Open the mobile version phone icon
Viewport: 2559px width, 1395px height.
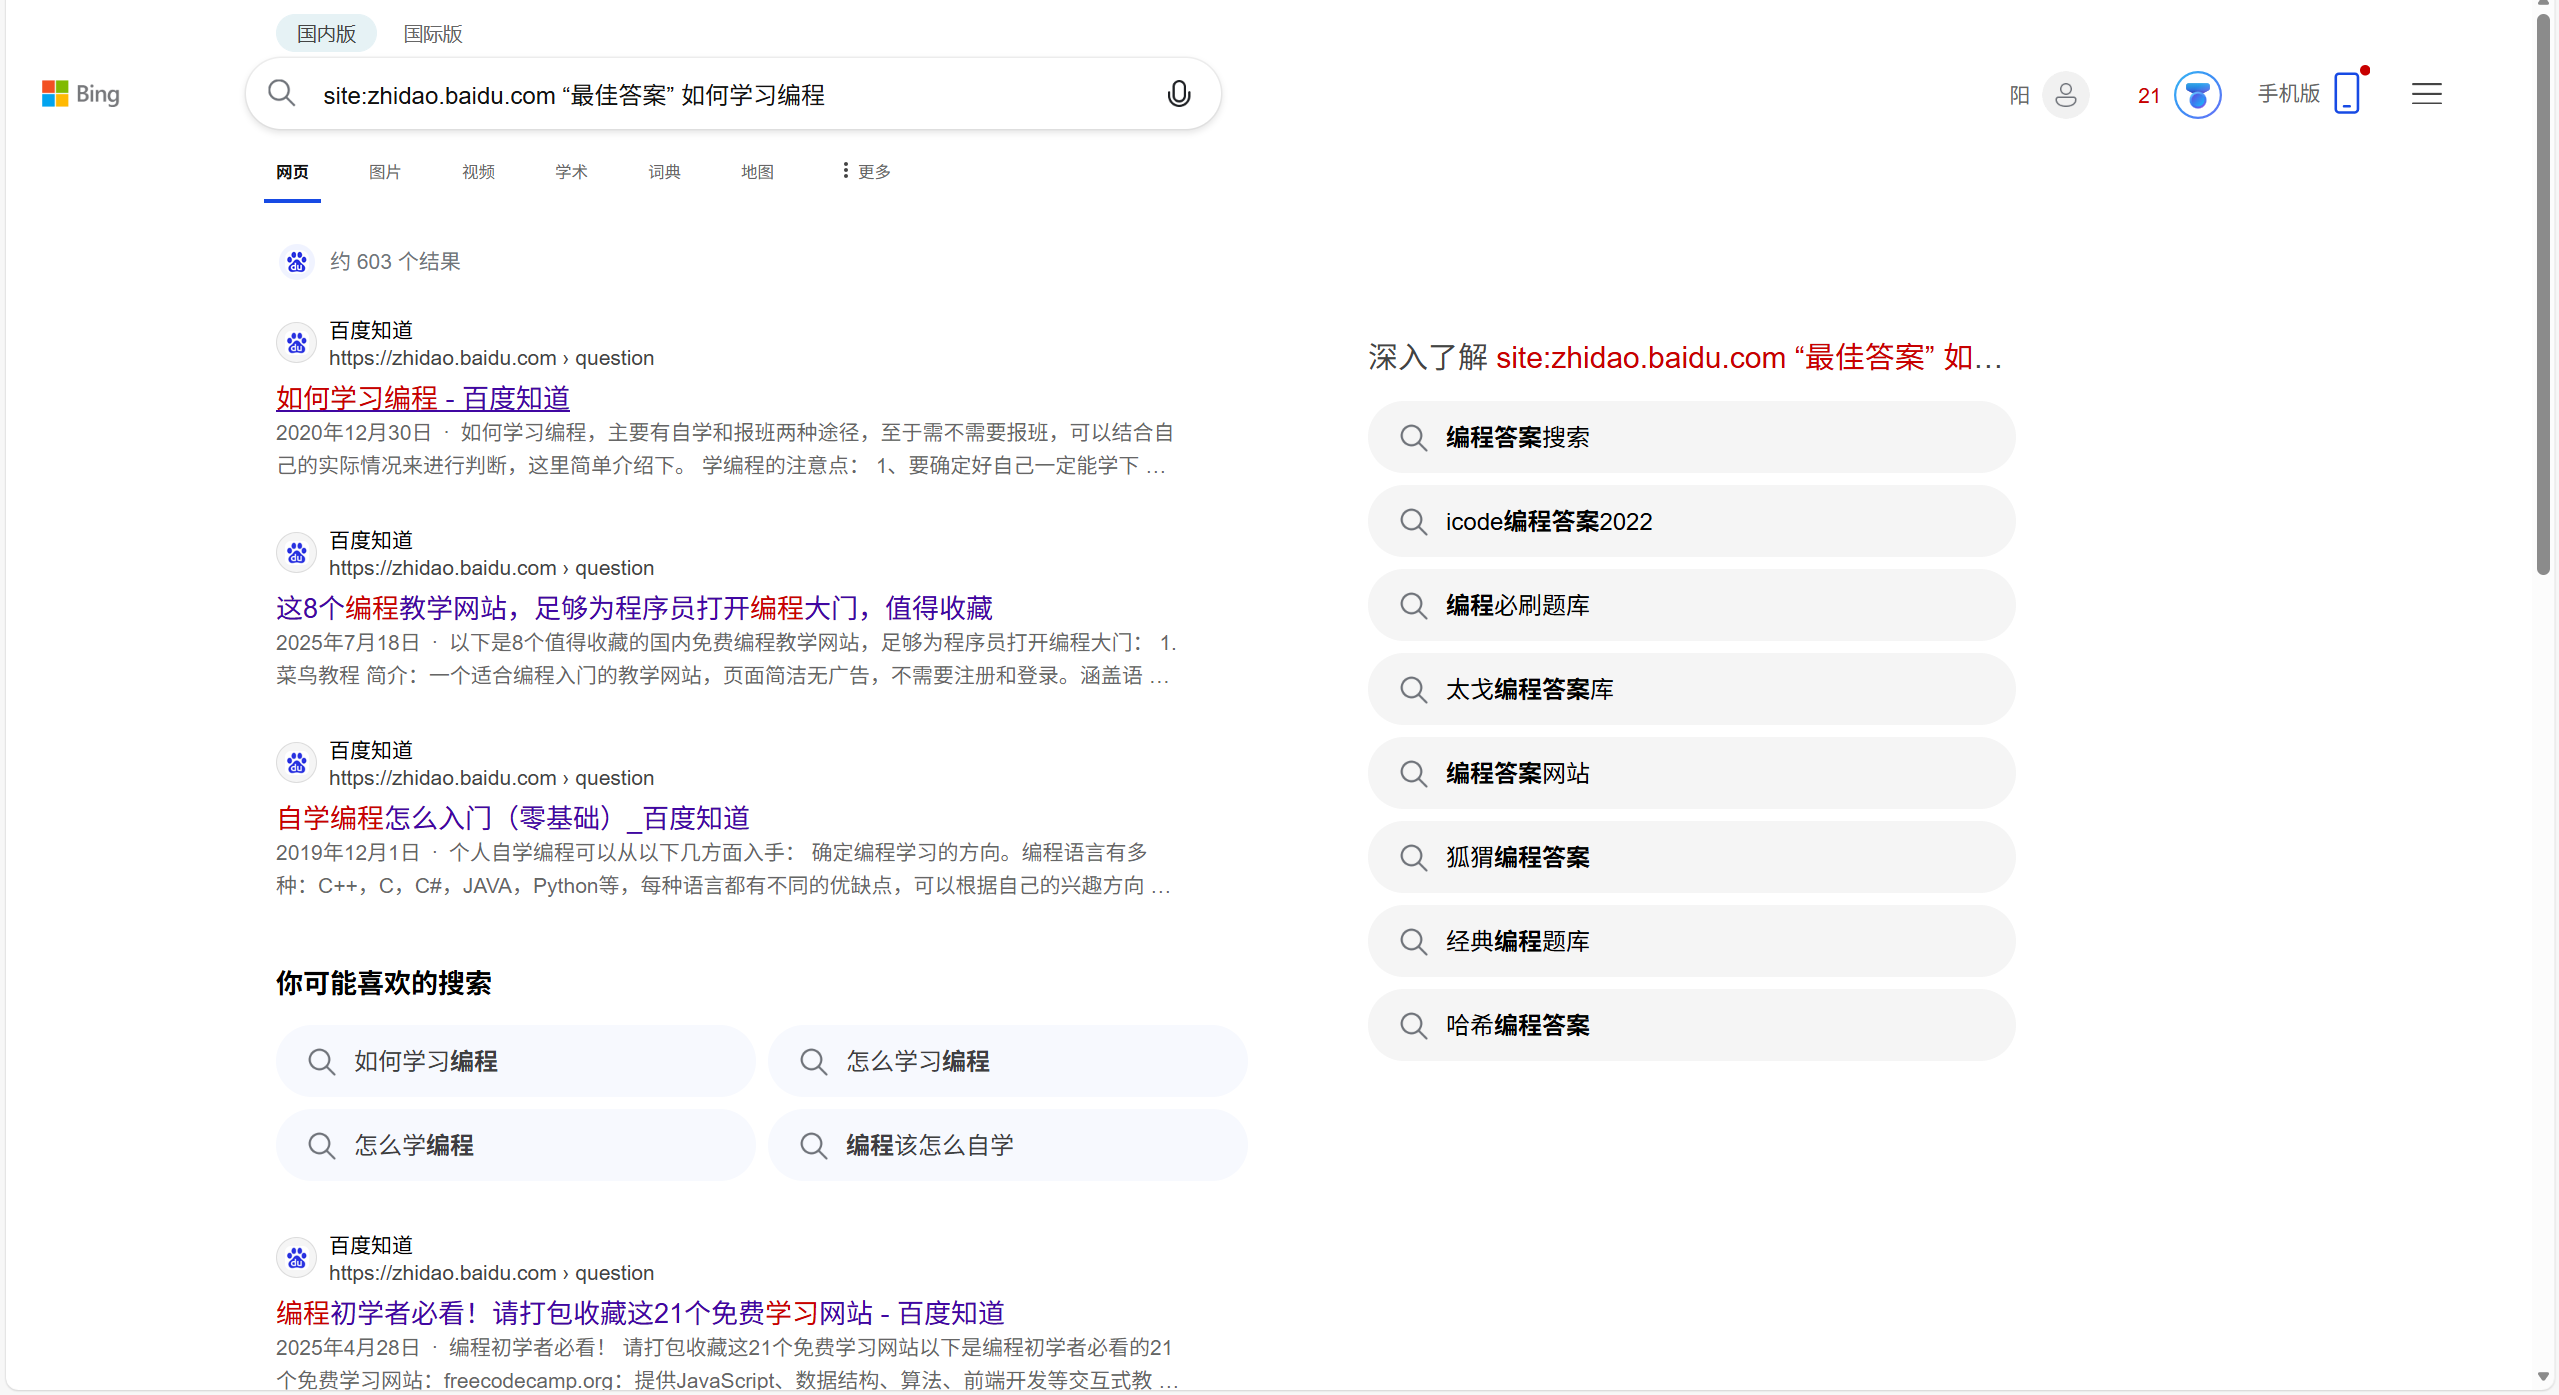(2346, 94)
